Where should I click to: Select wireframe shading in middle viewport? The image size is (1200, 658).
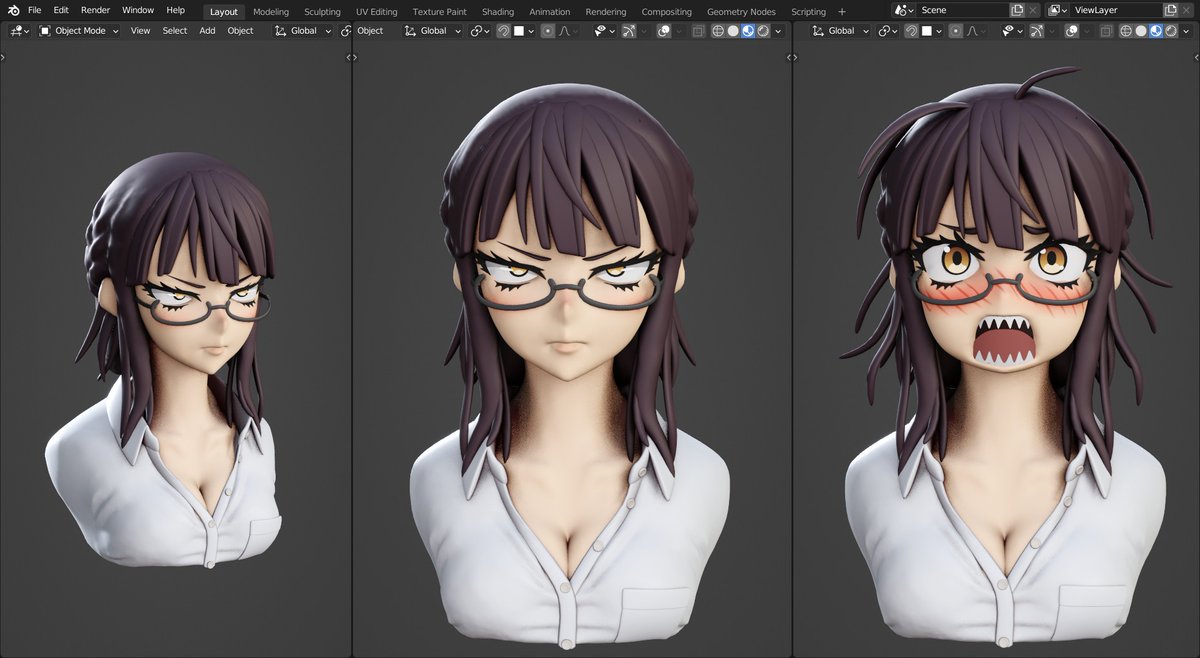(718, 31)
